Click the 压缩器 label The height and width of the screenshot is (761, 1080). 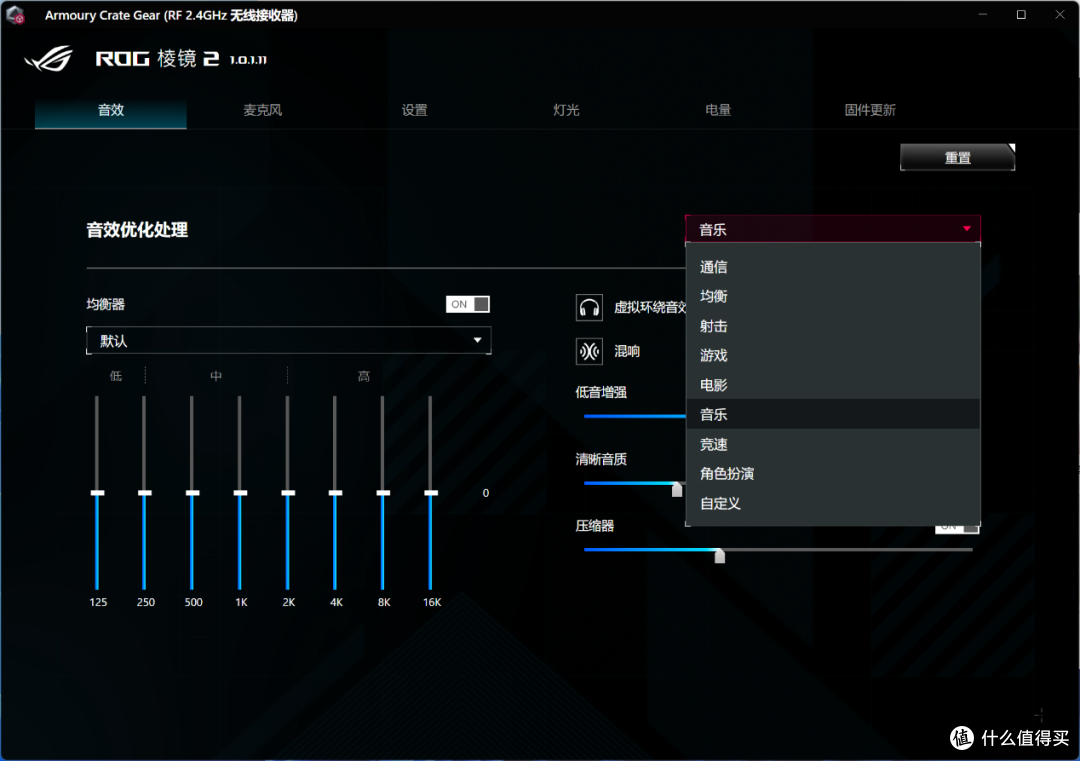click(594, 526)
